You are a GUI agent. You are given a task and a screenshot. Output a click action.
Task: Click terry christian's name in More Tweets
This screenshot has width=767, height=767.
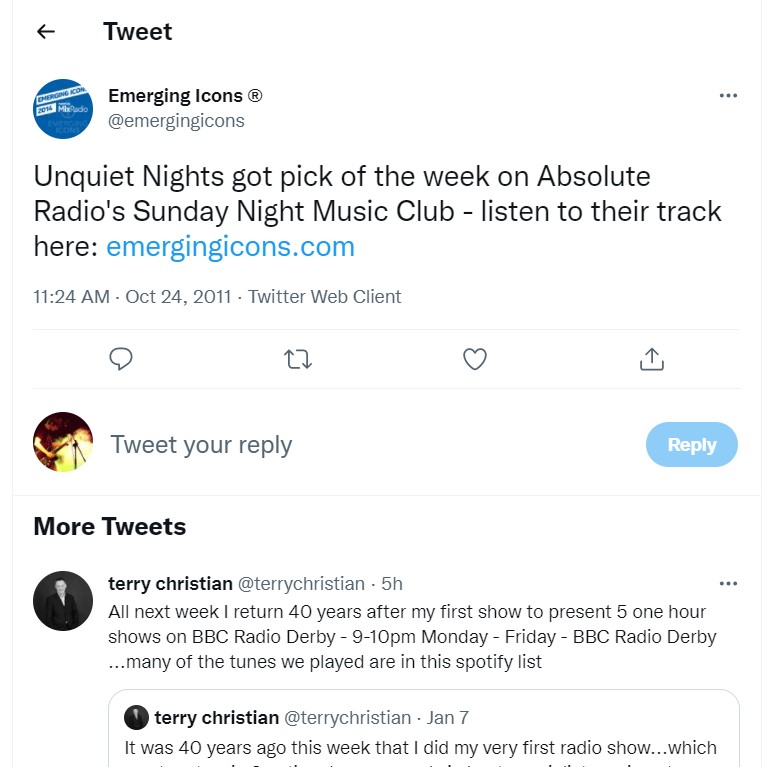point(170,583)
